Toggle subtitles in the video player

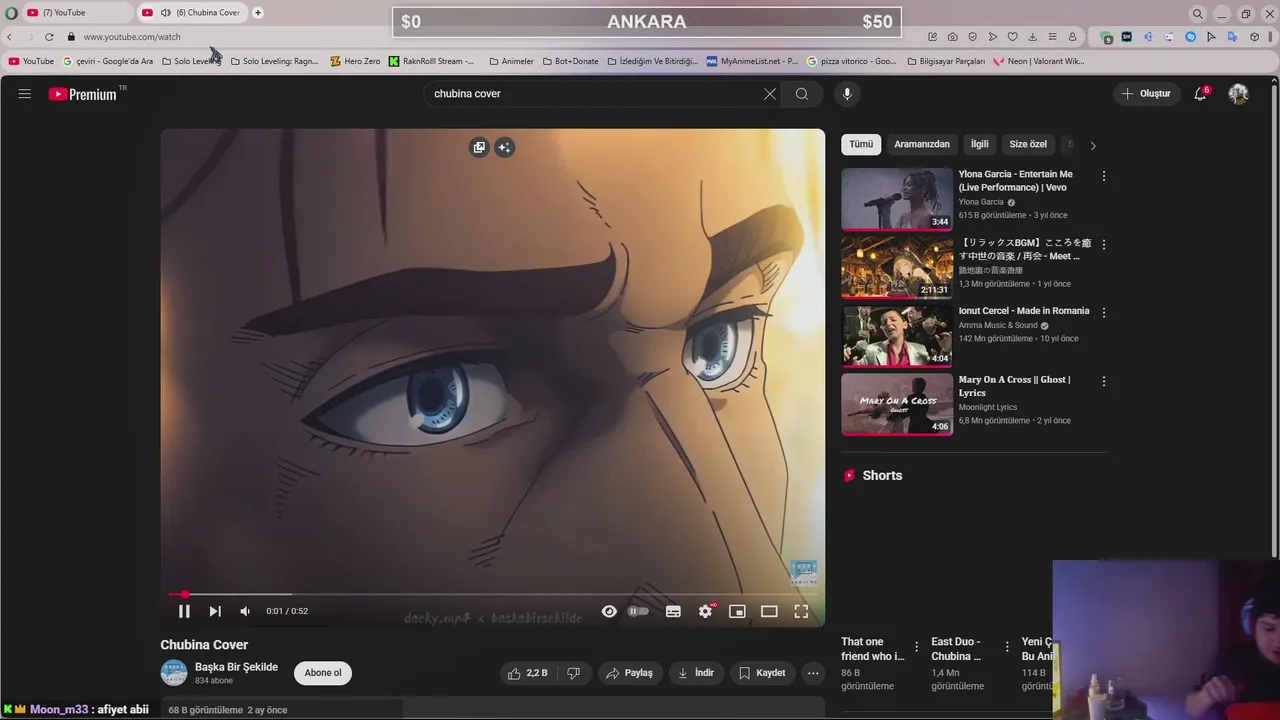[x=673, y=611]
